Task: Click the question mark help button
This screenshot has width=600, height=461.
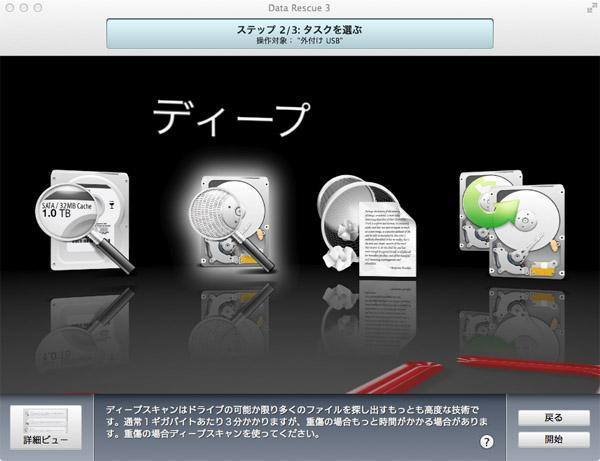Action: pos(487,441)
